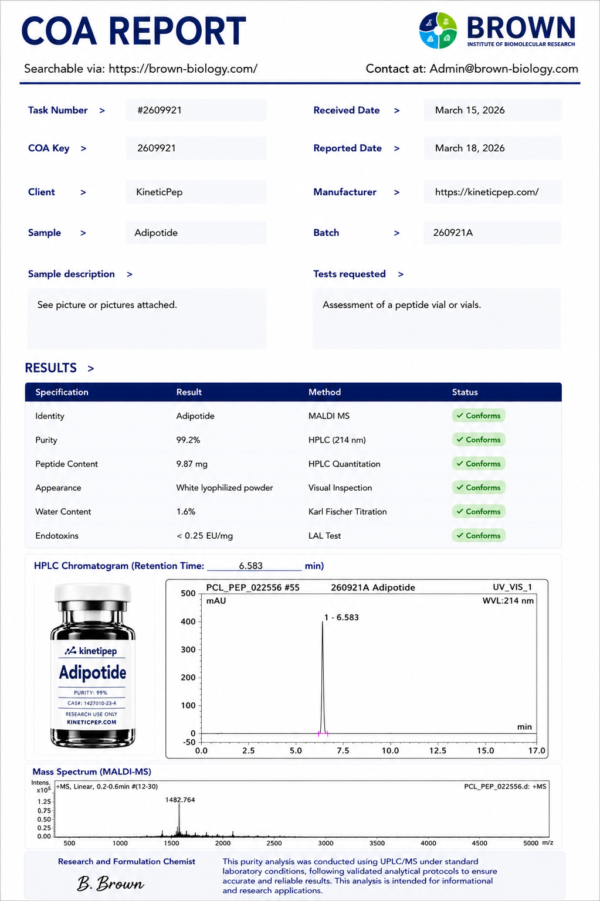Click the Adipotide vial product image
The width and height of the screenshot is (600, 901).
(x=93, y=665)
